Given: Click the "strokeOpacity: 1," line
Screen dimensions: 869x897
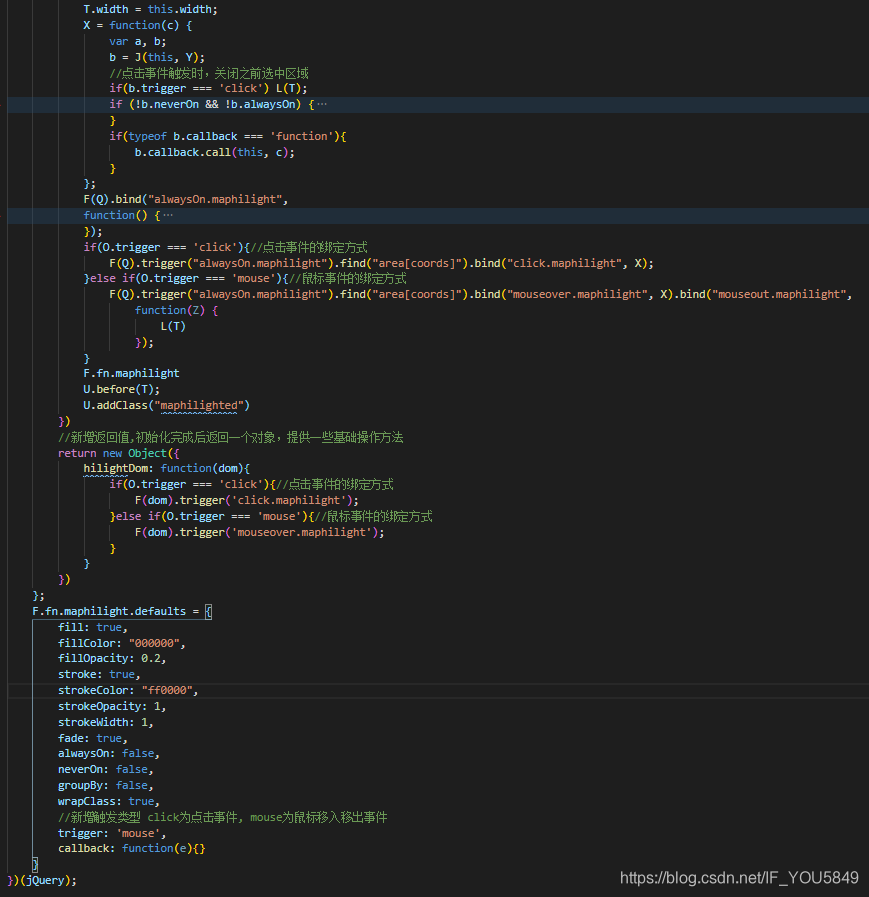Looking at the screenshot, I should pyautogui.click(x=112, y=706).
